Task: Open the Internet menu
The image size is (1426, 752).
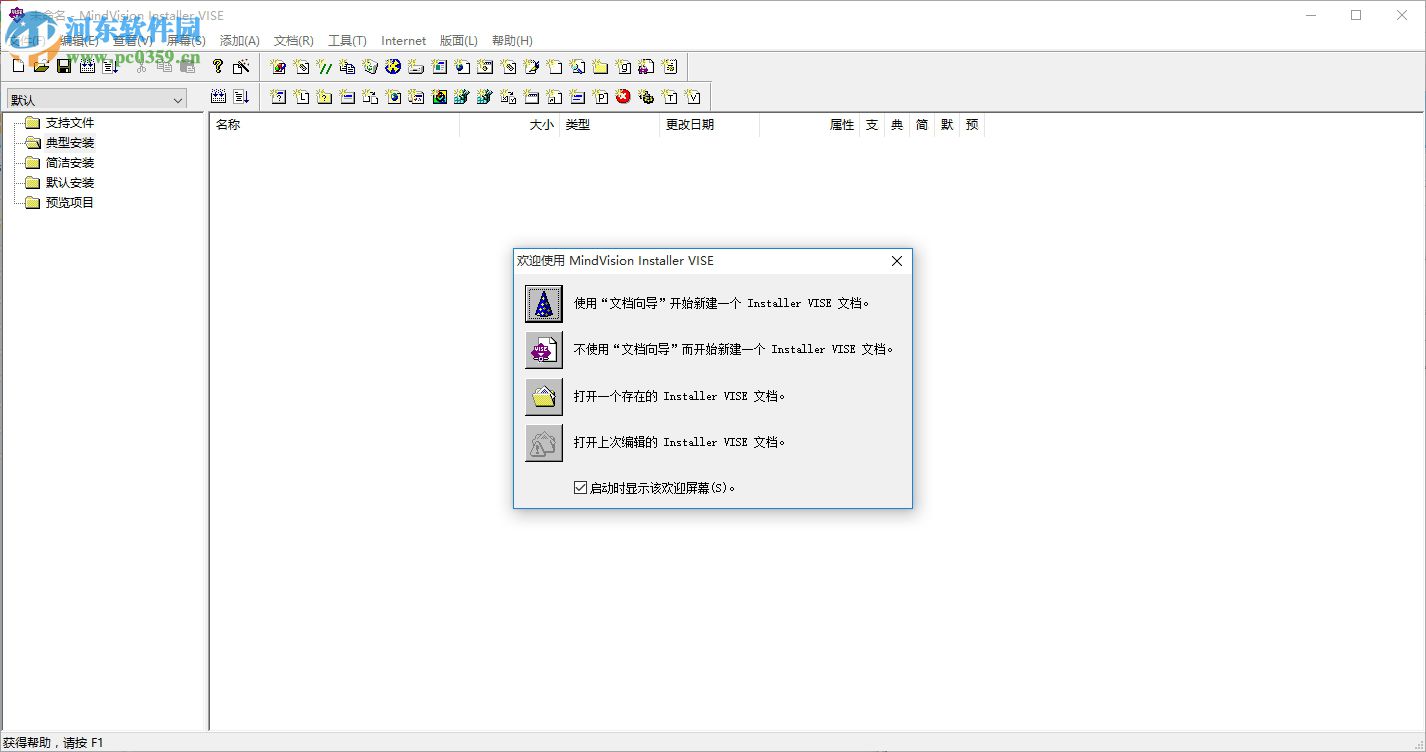Action: point(403,41)
